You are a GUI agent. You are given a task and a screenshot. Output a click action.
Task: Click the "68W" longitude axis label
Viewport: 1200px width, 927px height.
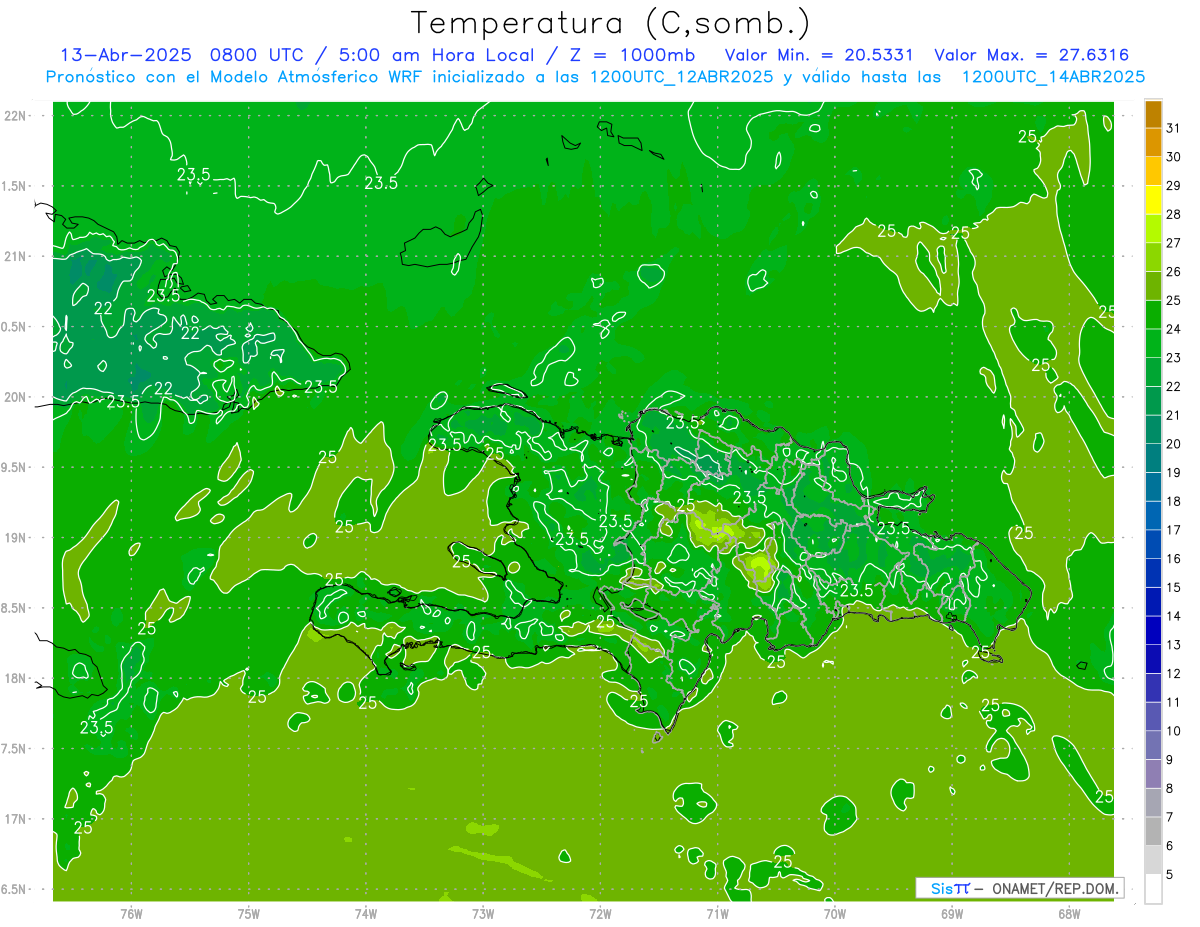click(x=1069, y=914)
